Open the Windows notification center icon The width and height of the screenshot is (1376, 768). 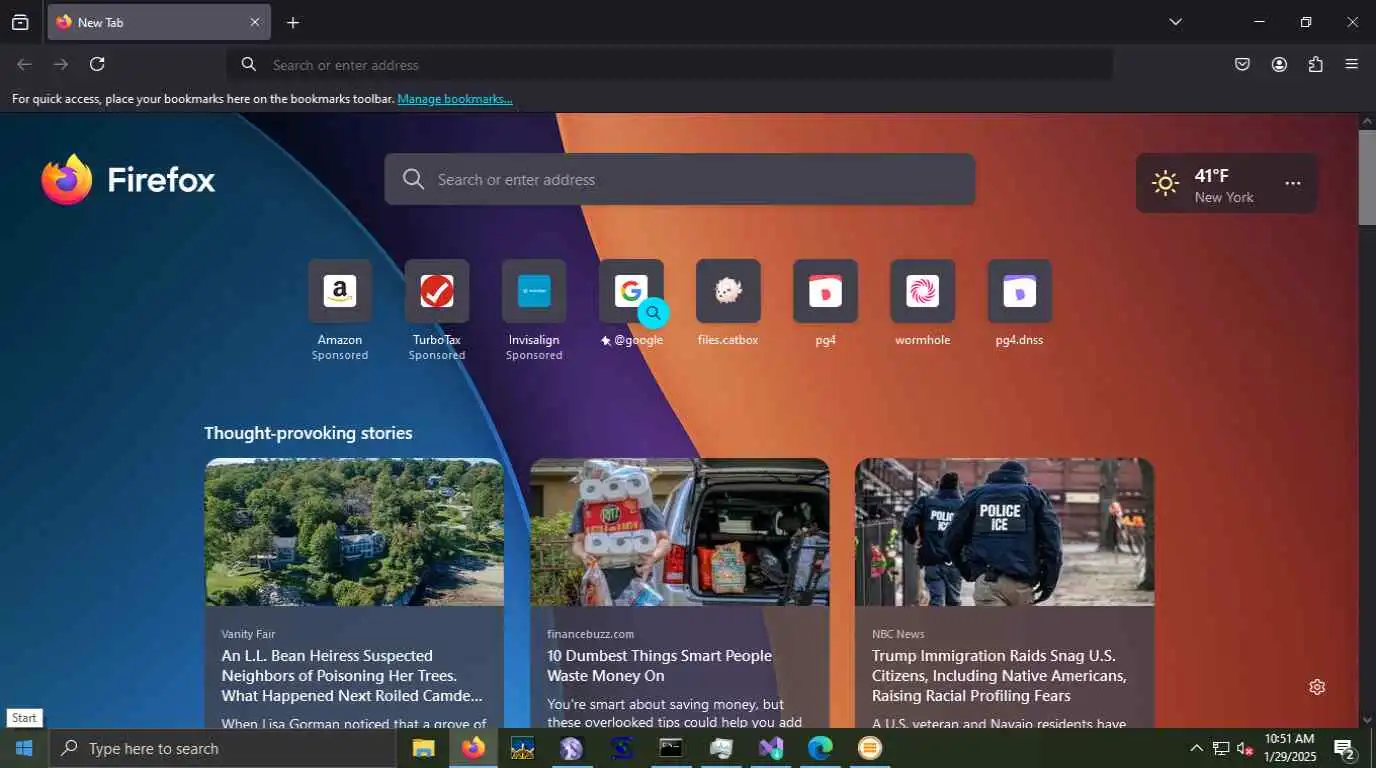click(x=1345, y=748)
